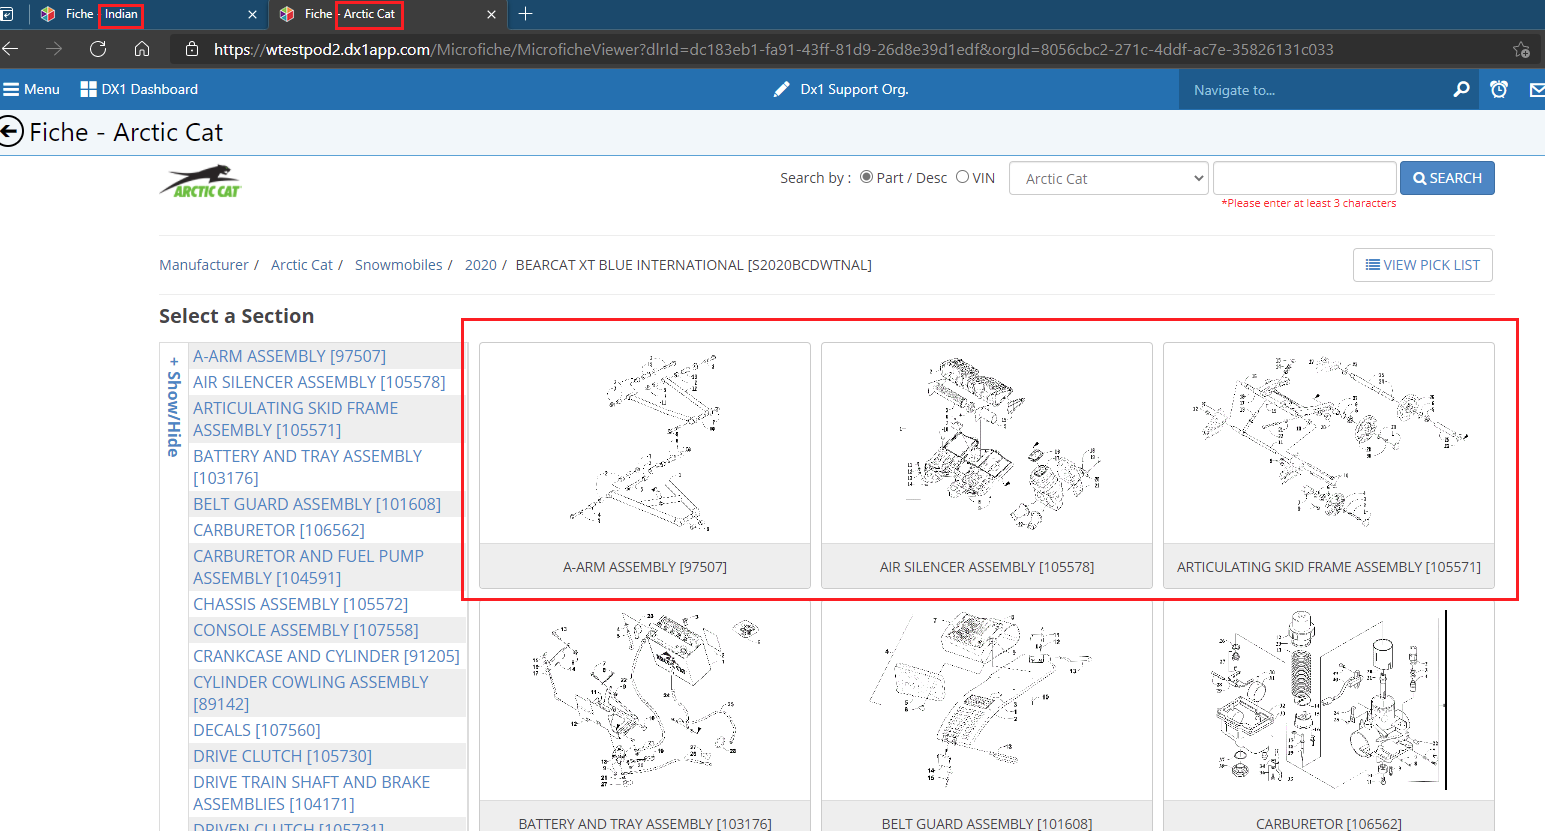
Task: Open the browser home page icon
Action: [142, 49]
